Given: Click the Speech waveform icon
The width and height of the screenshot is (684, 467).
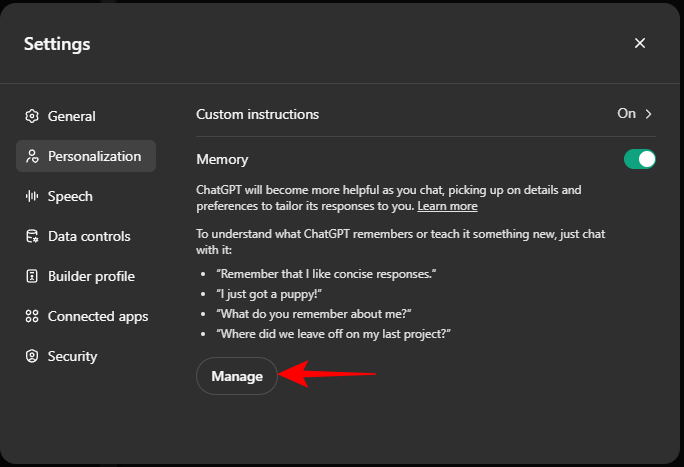Looking at the screenshot, I should 32,196.
